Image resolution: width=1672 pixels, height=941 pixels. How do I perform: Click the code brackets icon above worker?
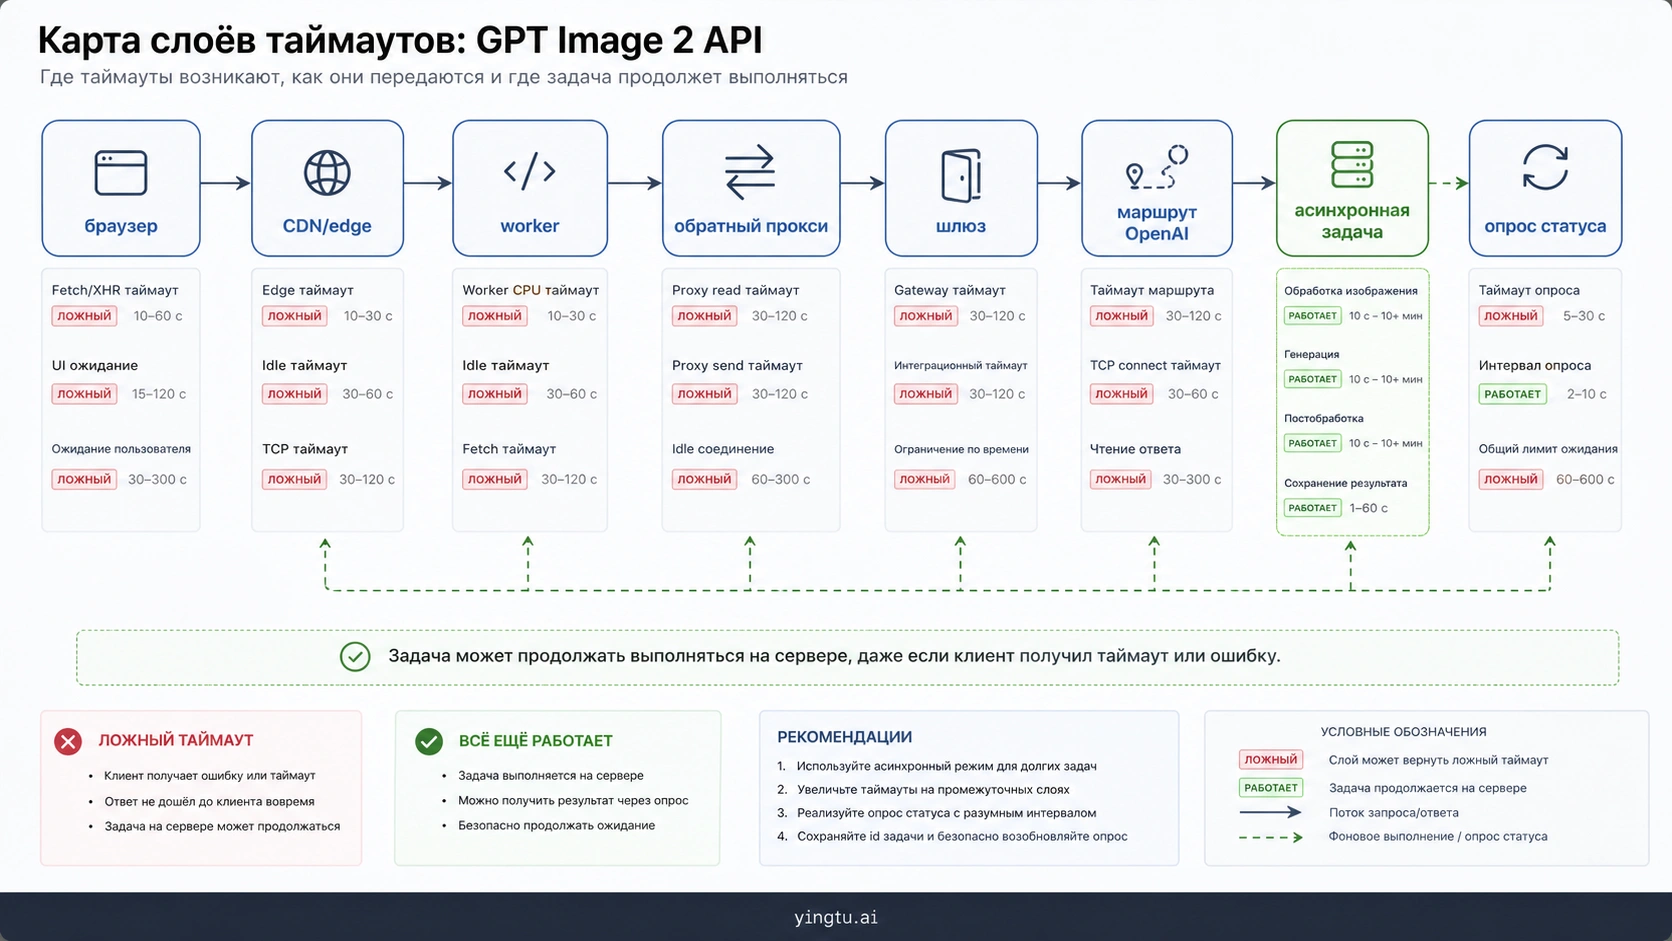click(530, 171)
